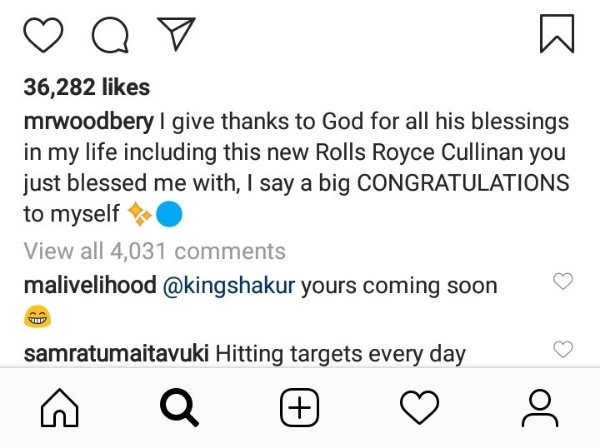Like the post with heart icon
Image resolution: width=600 pixels, height=448 pixels.
coord(43,35)
